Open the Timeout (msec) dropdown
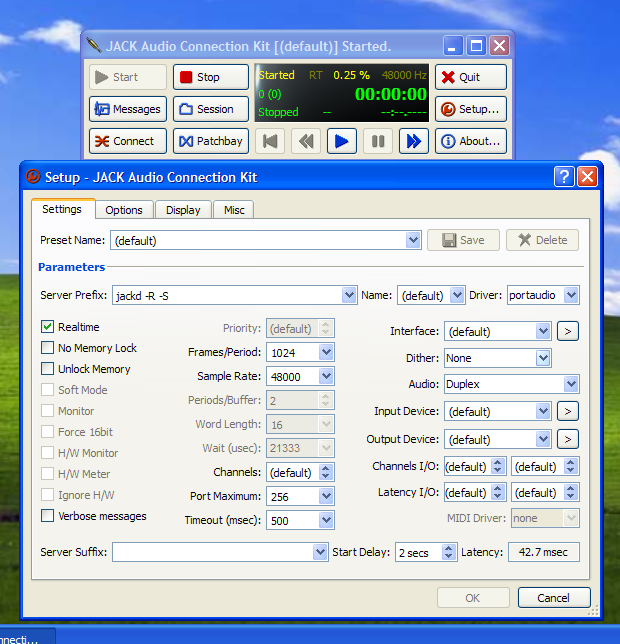This screenshot has height=644, width=620. click(x=326, y=520)
